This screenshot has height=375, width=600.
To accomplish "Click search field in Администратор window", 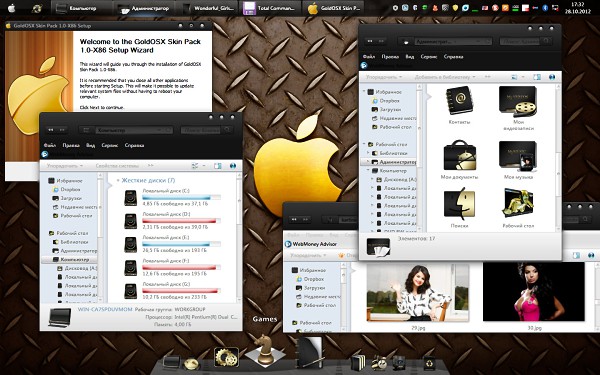I will 520,41.
